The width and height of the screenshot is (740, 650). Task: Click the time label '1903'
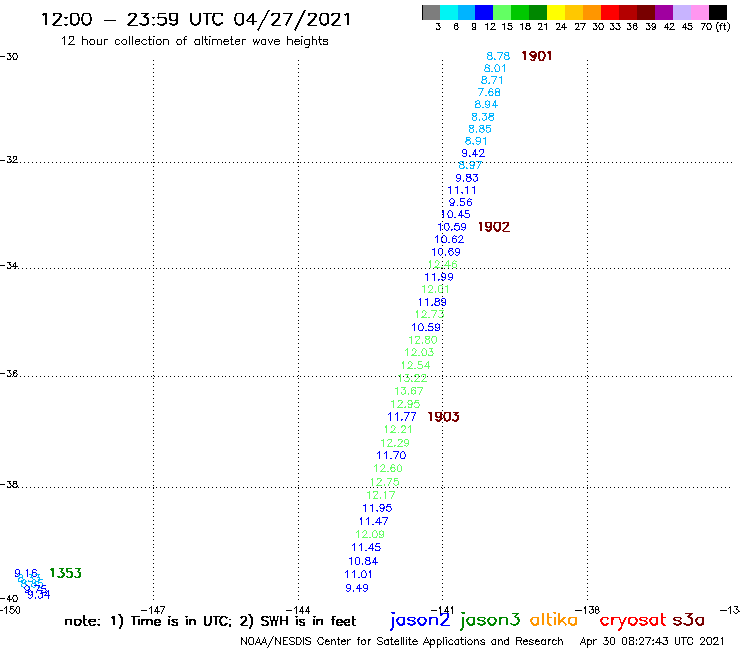coord(443,417)
